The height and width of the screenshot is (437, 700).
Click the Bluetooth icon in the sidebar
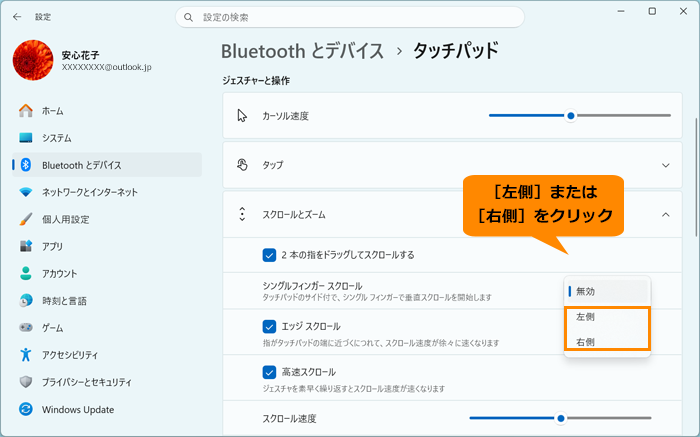pyautogui.click(x=26, y=165)
